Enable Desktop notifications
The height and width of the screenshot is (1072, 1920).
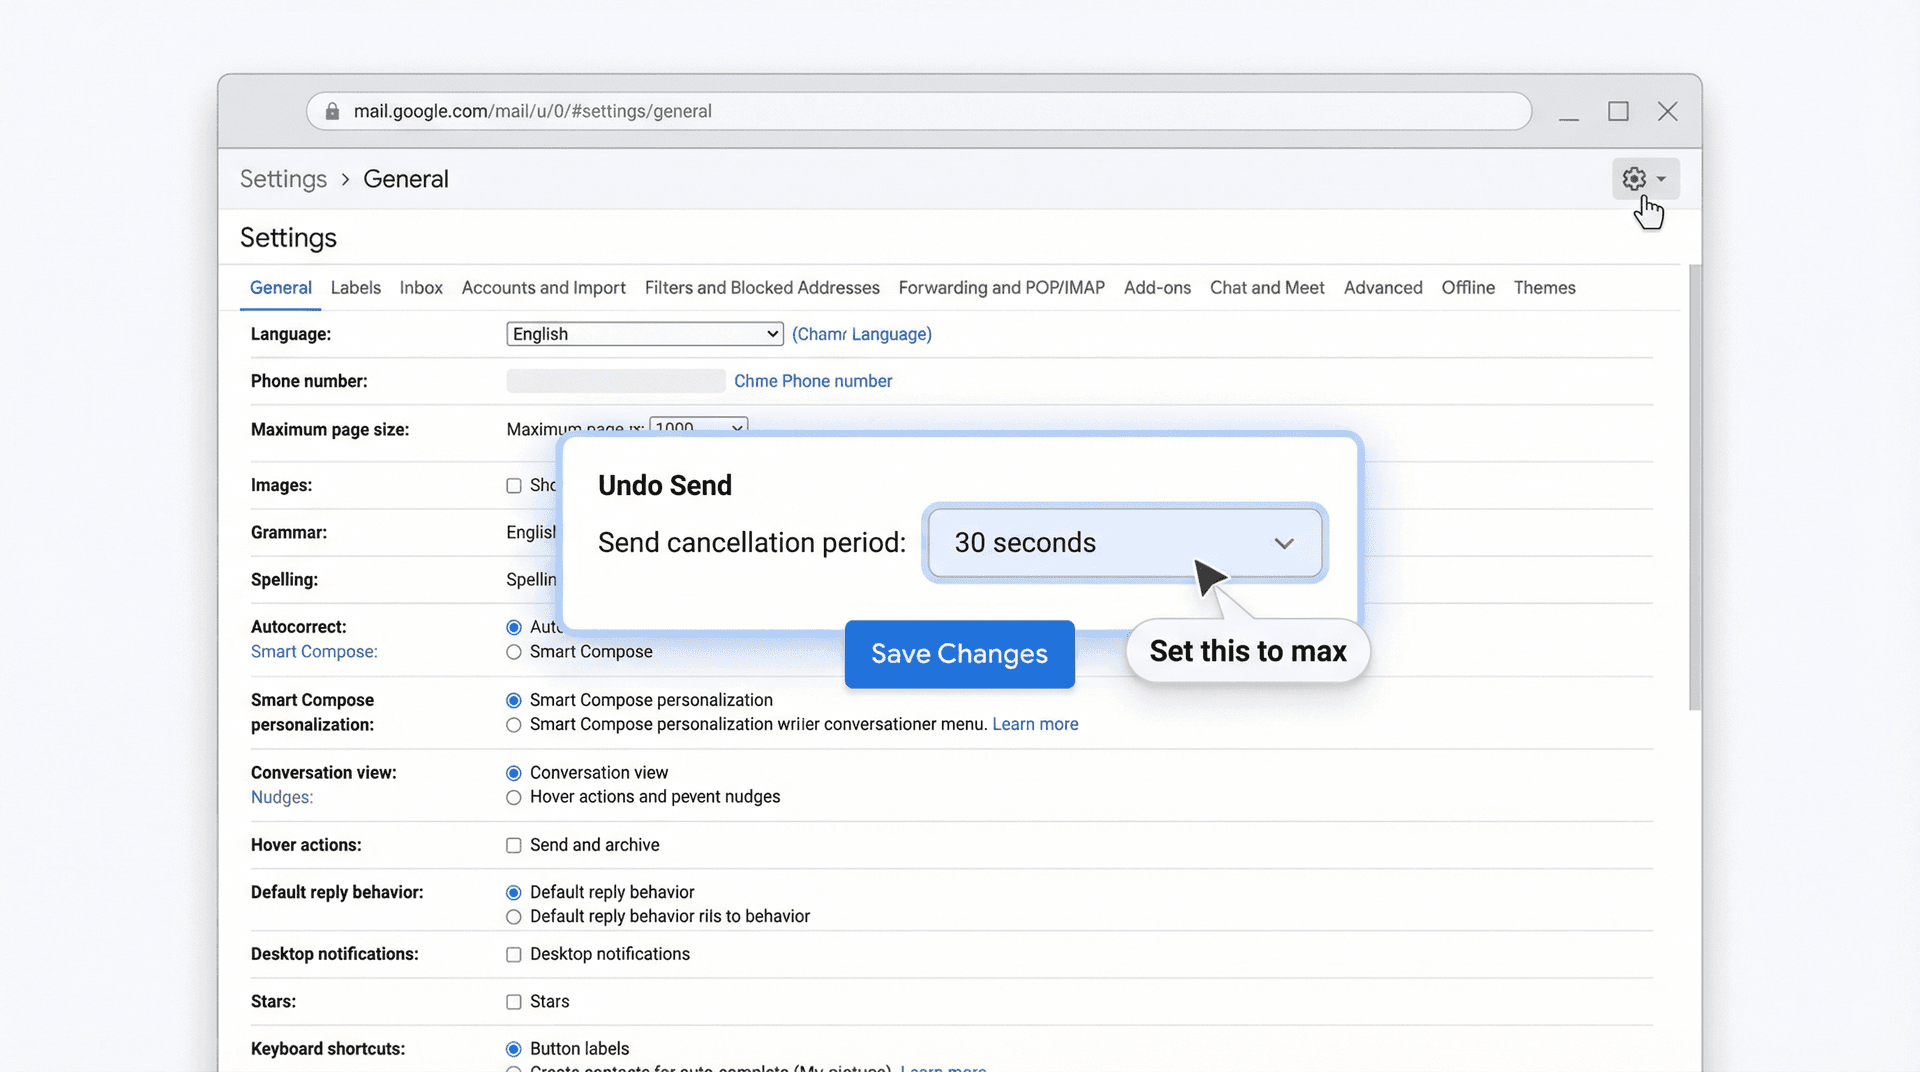coord(513,954)
